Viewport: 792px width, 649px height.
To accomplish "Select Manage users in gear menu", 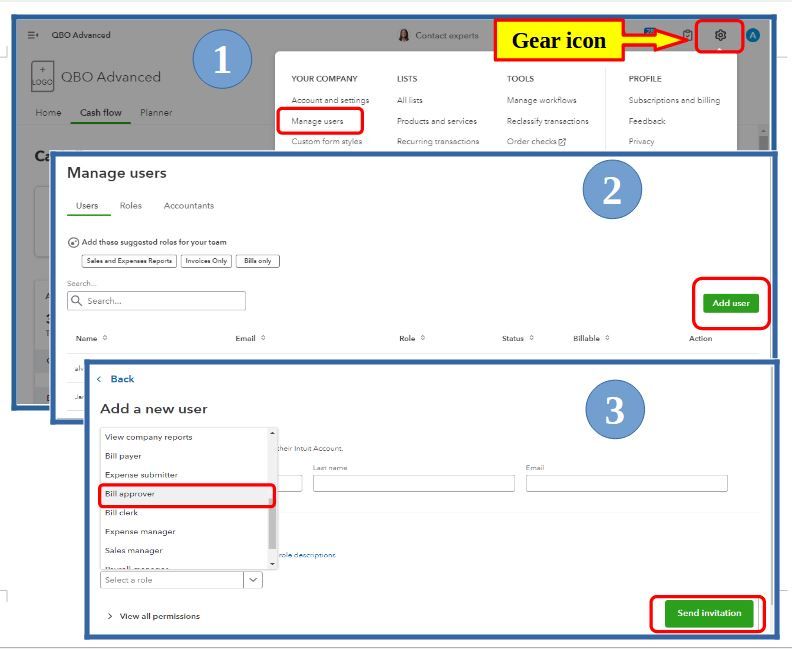I will pos(317,121).
